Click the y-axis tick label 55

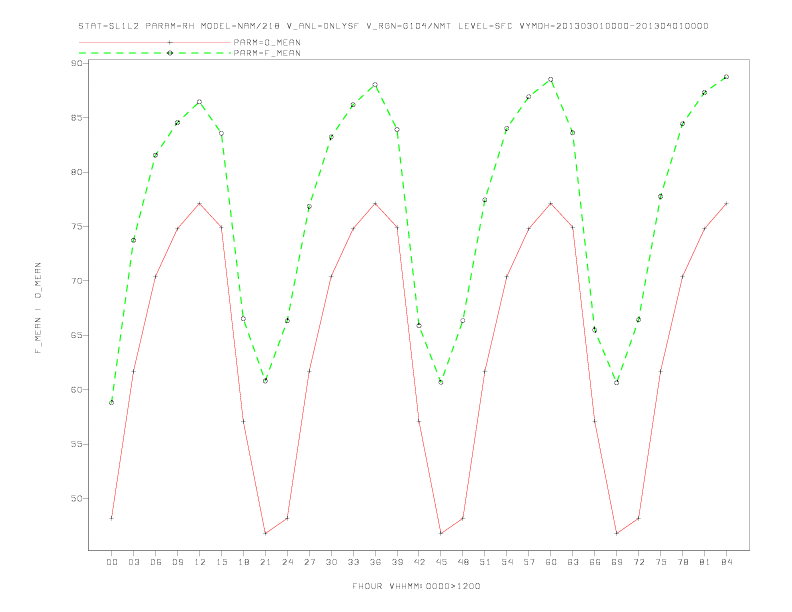(x=76, y=444)
